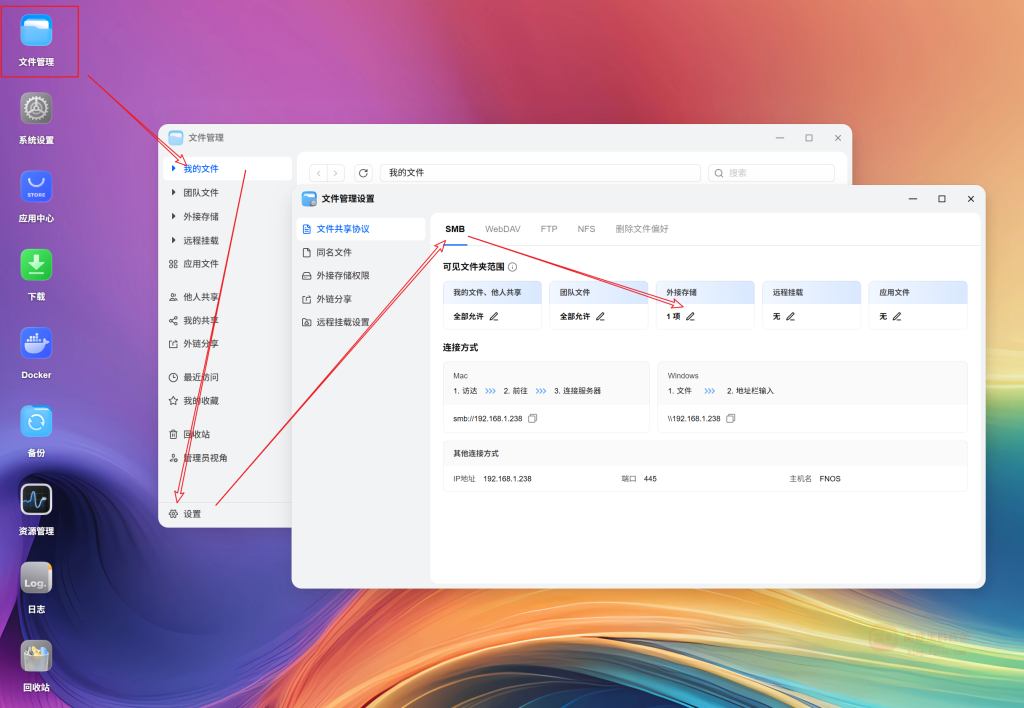Open the 应用中心 store icon
Screen dimensions: 1024x708
[x=36, y=187]
